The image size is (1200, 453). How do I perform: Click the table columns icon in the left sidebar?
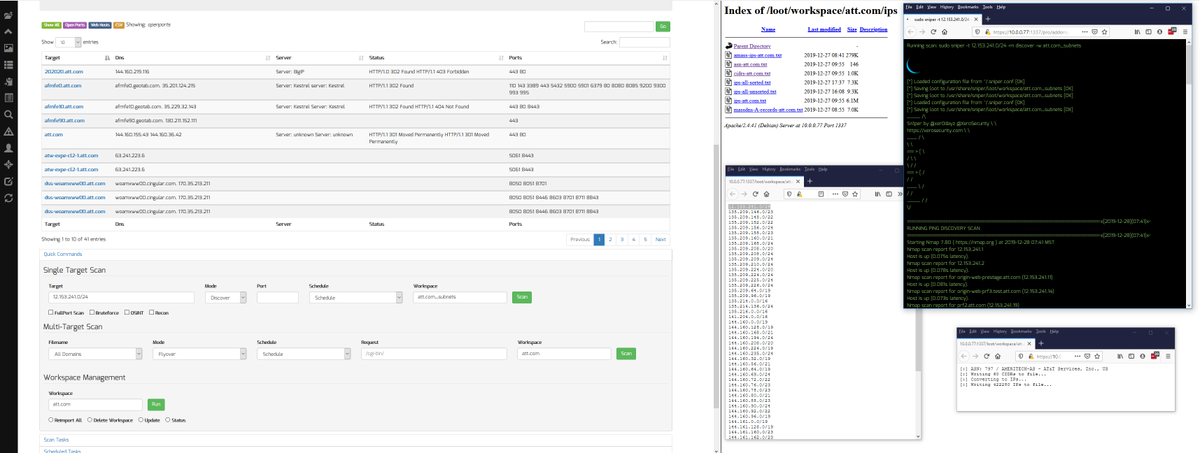point(8,98)
